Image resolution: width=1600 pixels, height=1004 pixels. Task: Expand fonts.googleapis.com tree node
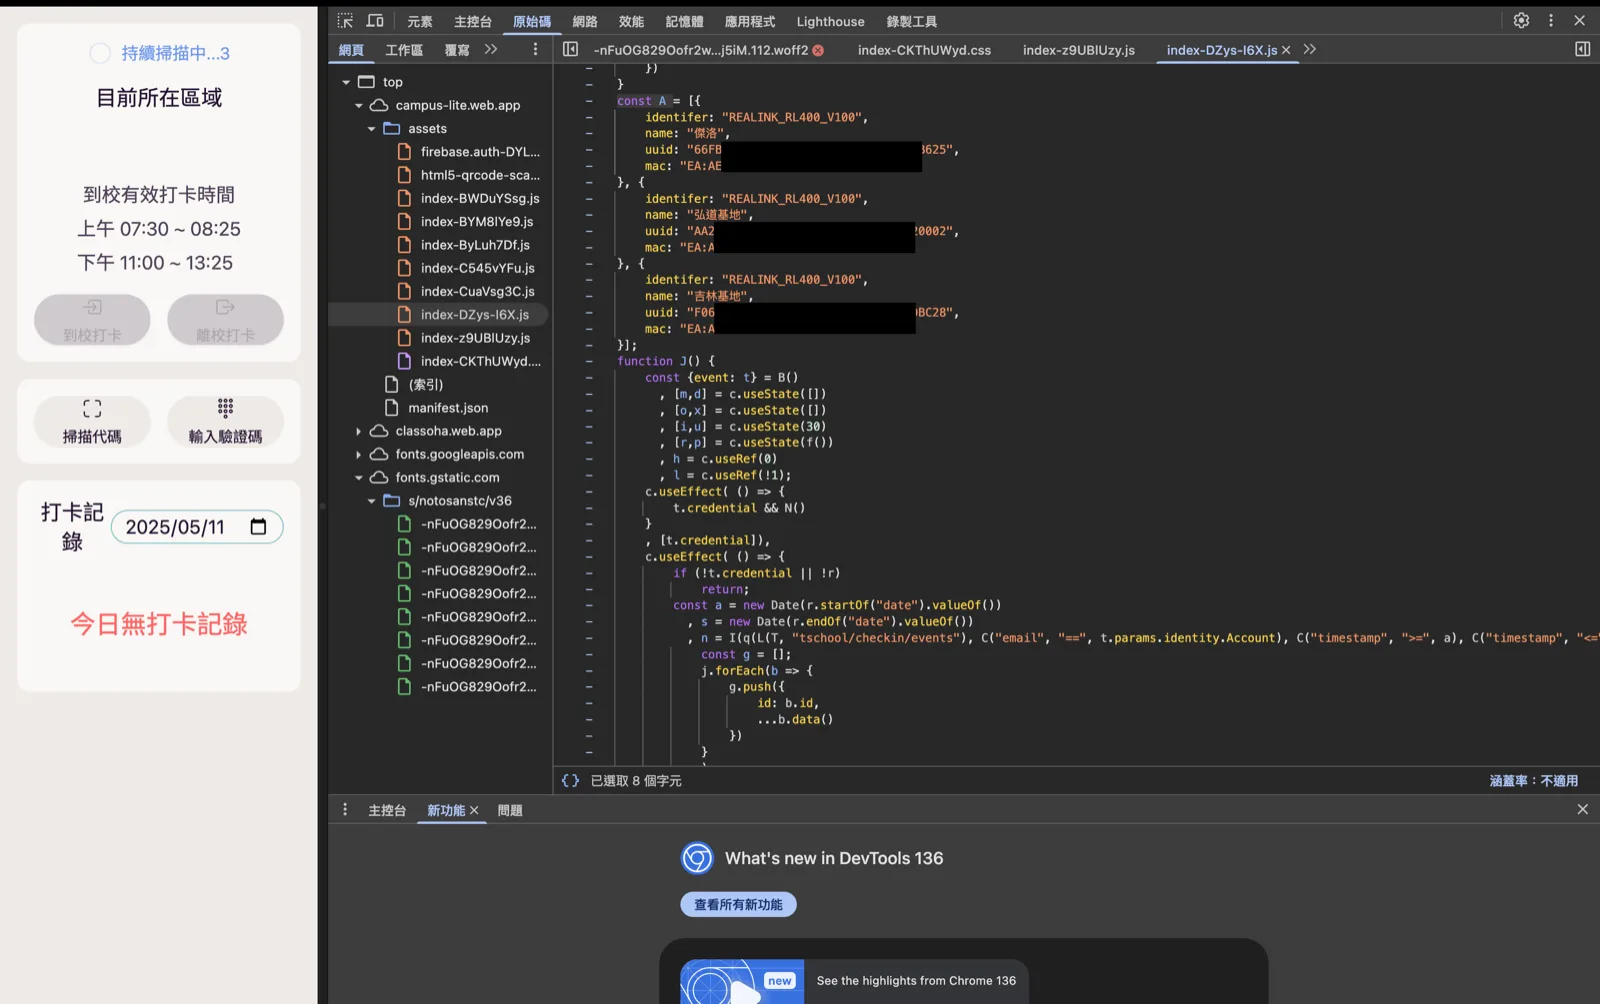358,454
